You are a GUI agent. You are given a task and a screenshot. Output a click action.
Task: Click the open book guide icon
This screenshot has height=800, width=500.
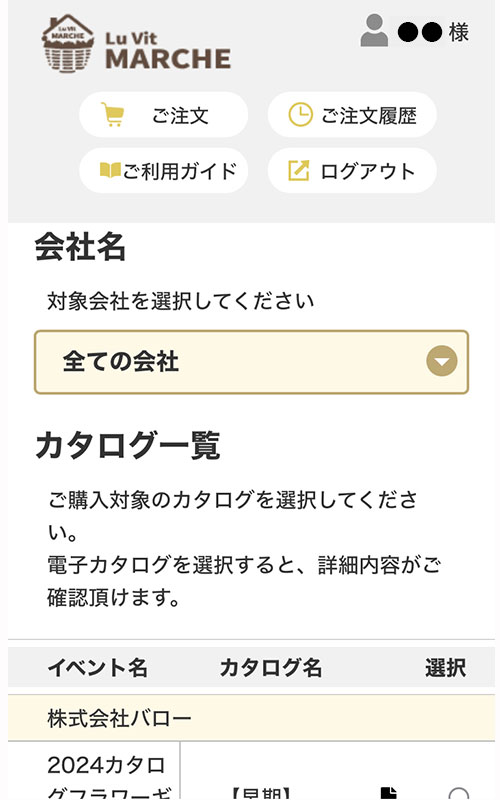pos(110,170)
